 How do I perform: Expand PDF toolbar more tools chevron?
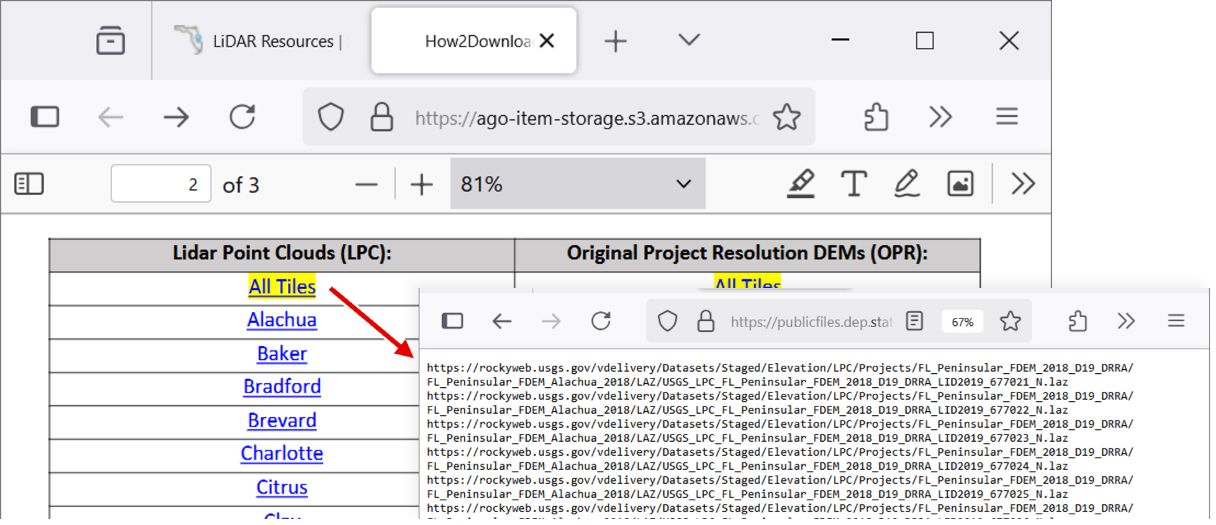pyautogui.click(x=1022, y=183)
